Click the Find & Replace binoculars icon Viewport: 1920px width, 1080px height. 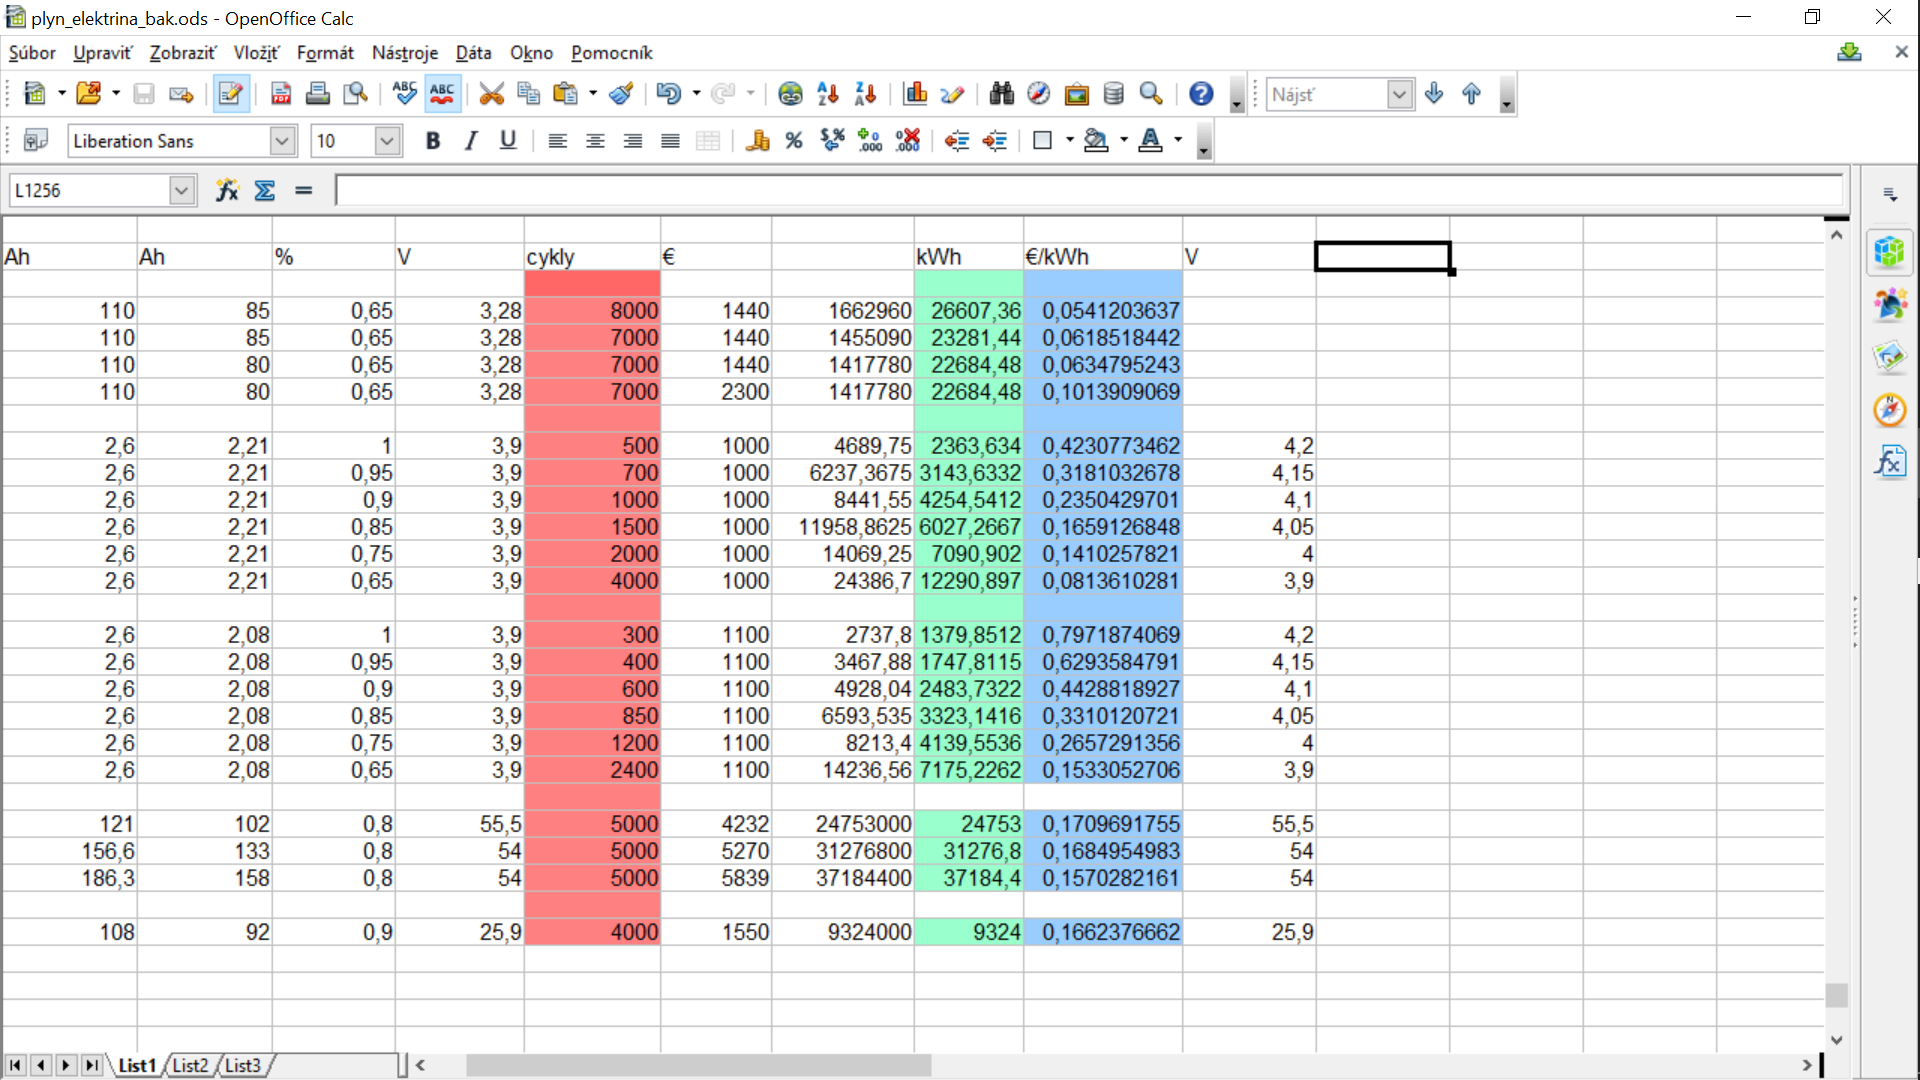[x=1001, y=94]
